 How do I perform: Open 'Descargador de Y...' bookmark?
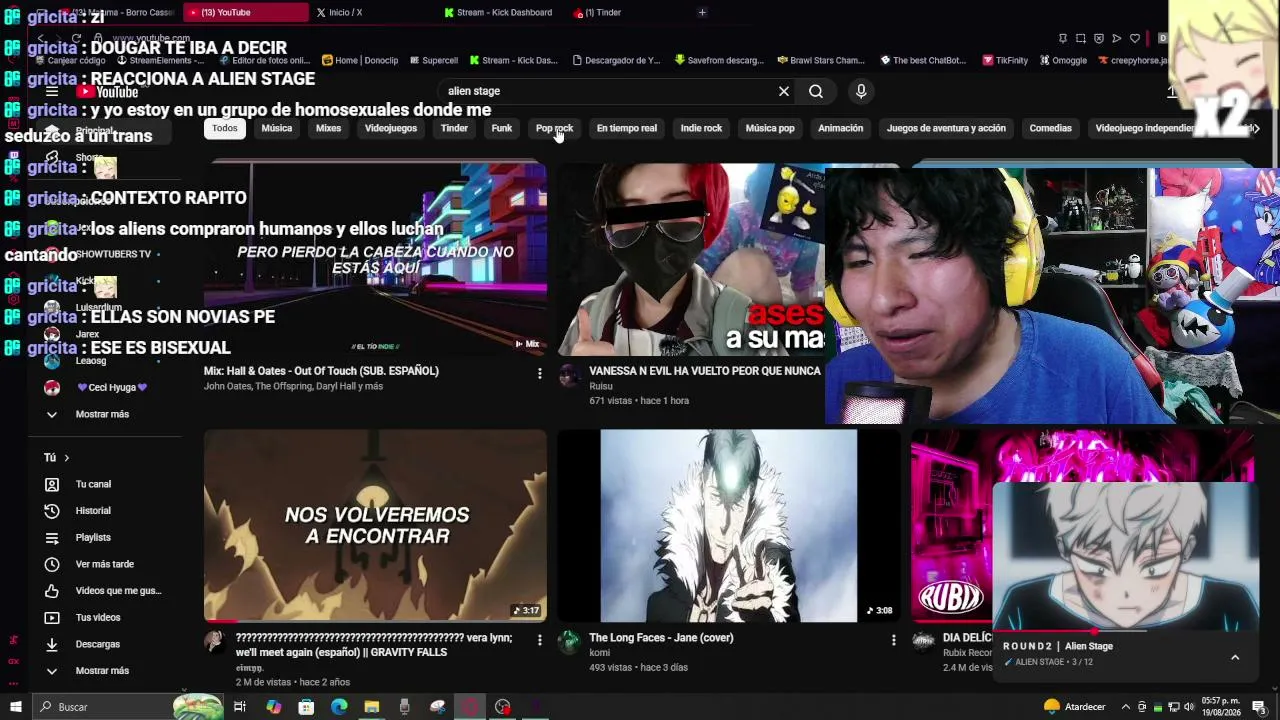coord(616,60)
